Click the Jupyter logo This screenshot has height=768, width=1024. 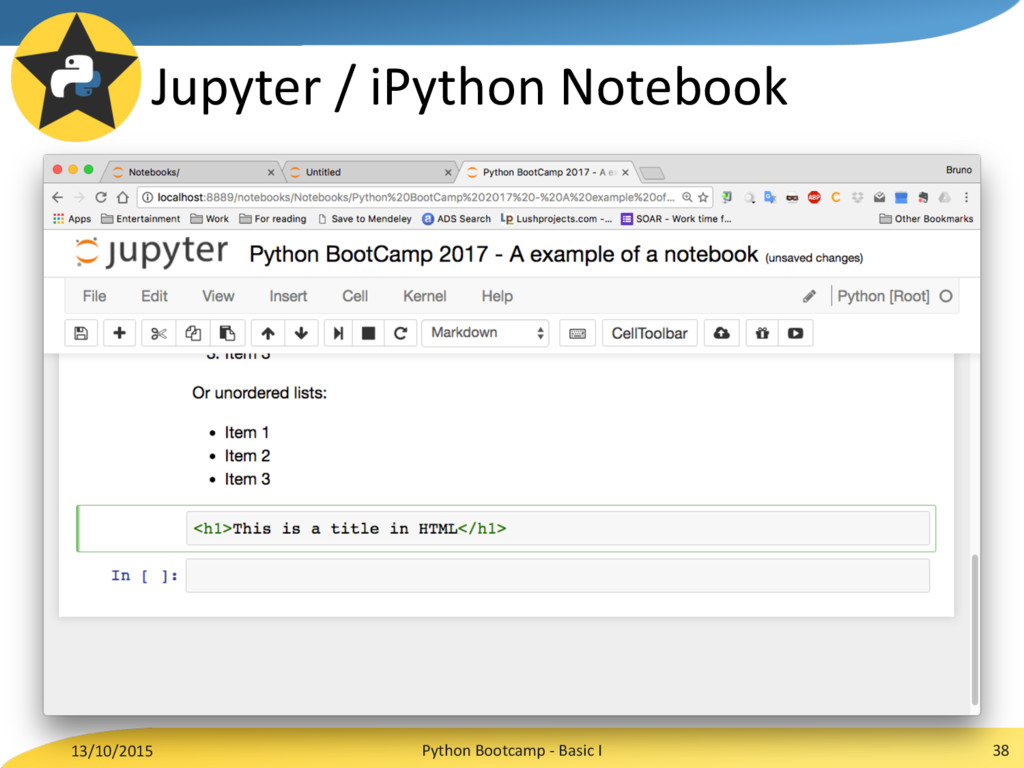(x=152, y=253)
